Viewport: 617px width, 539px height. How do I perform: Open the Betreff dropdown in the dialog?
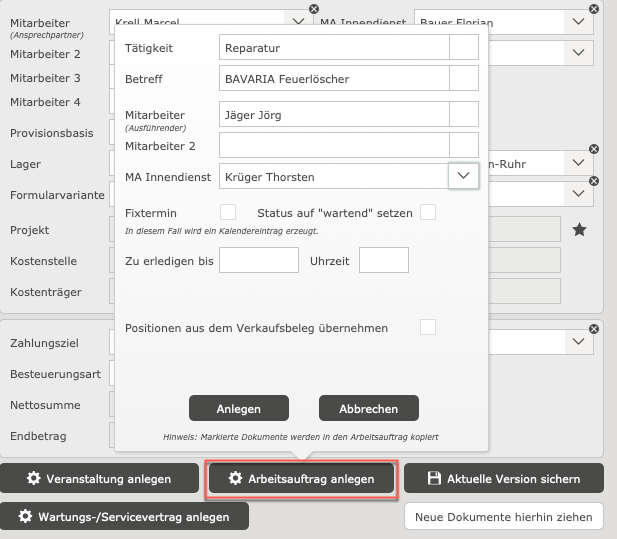click(464, 78)
